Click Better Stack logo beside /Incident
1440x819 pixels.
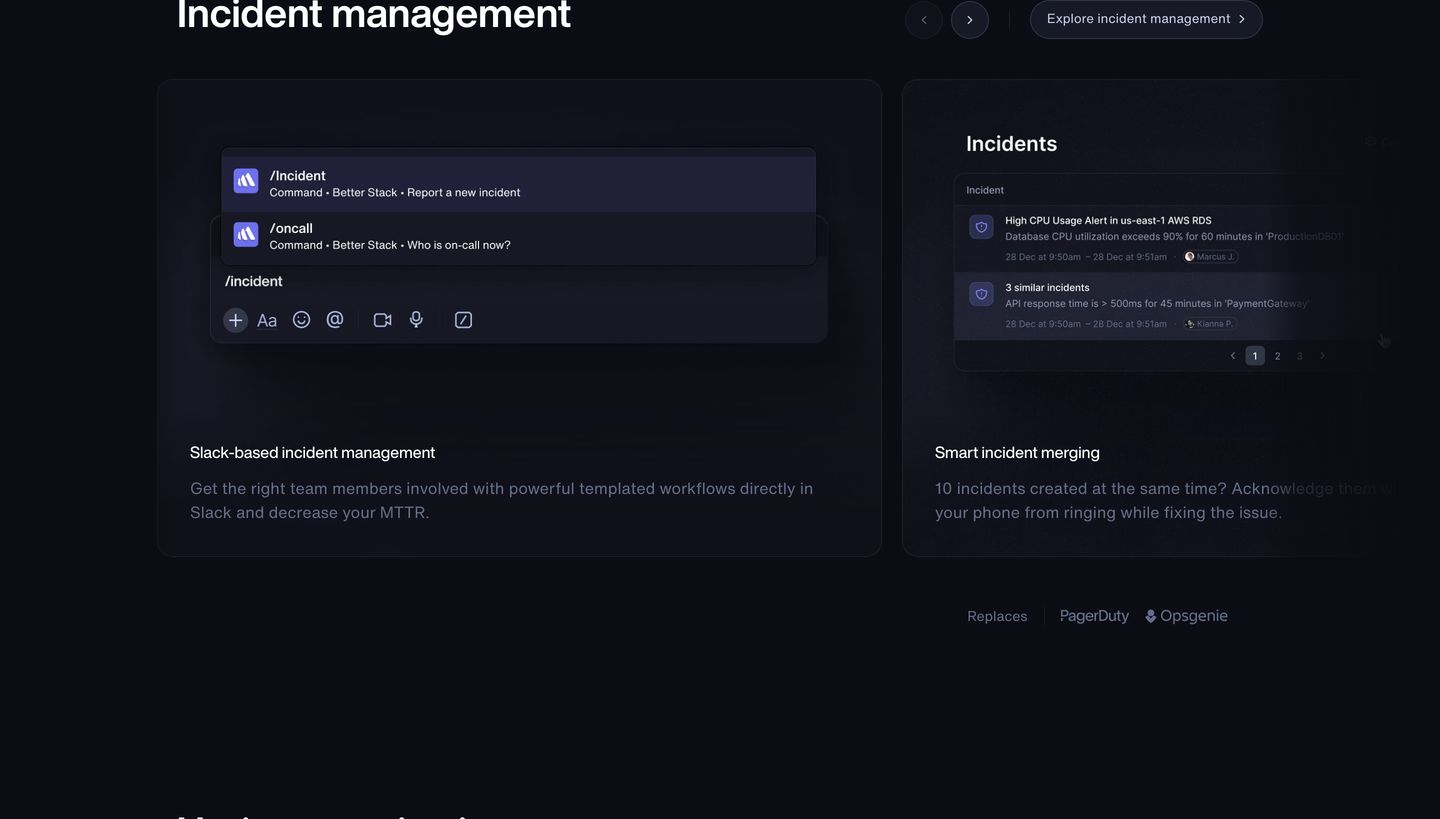click(246, 181)
